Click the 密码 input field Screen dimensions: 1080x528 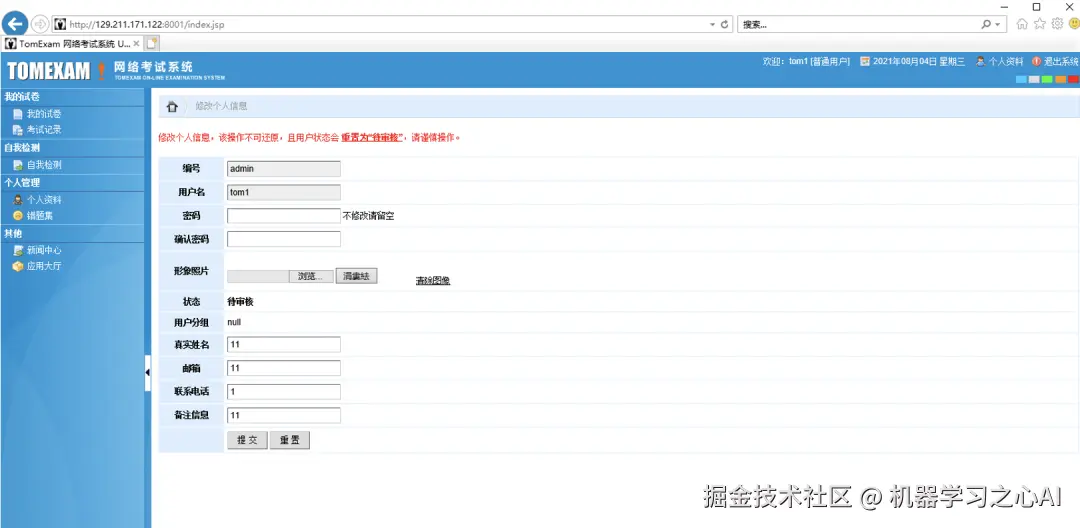tap(284, 215)
